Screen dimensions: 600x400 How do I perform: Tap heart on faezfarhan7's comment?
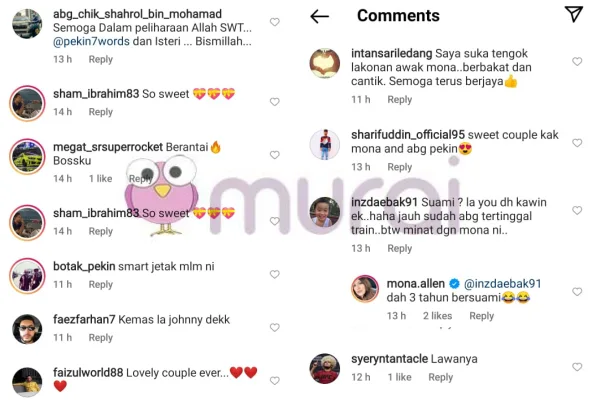274,327
